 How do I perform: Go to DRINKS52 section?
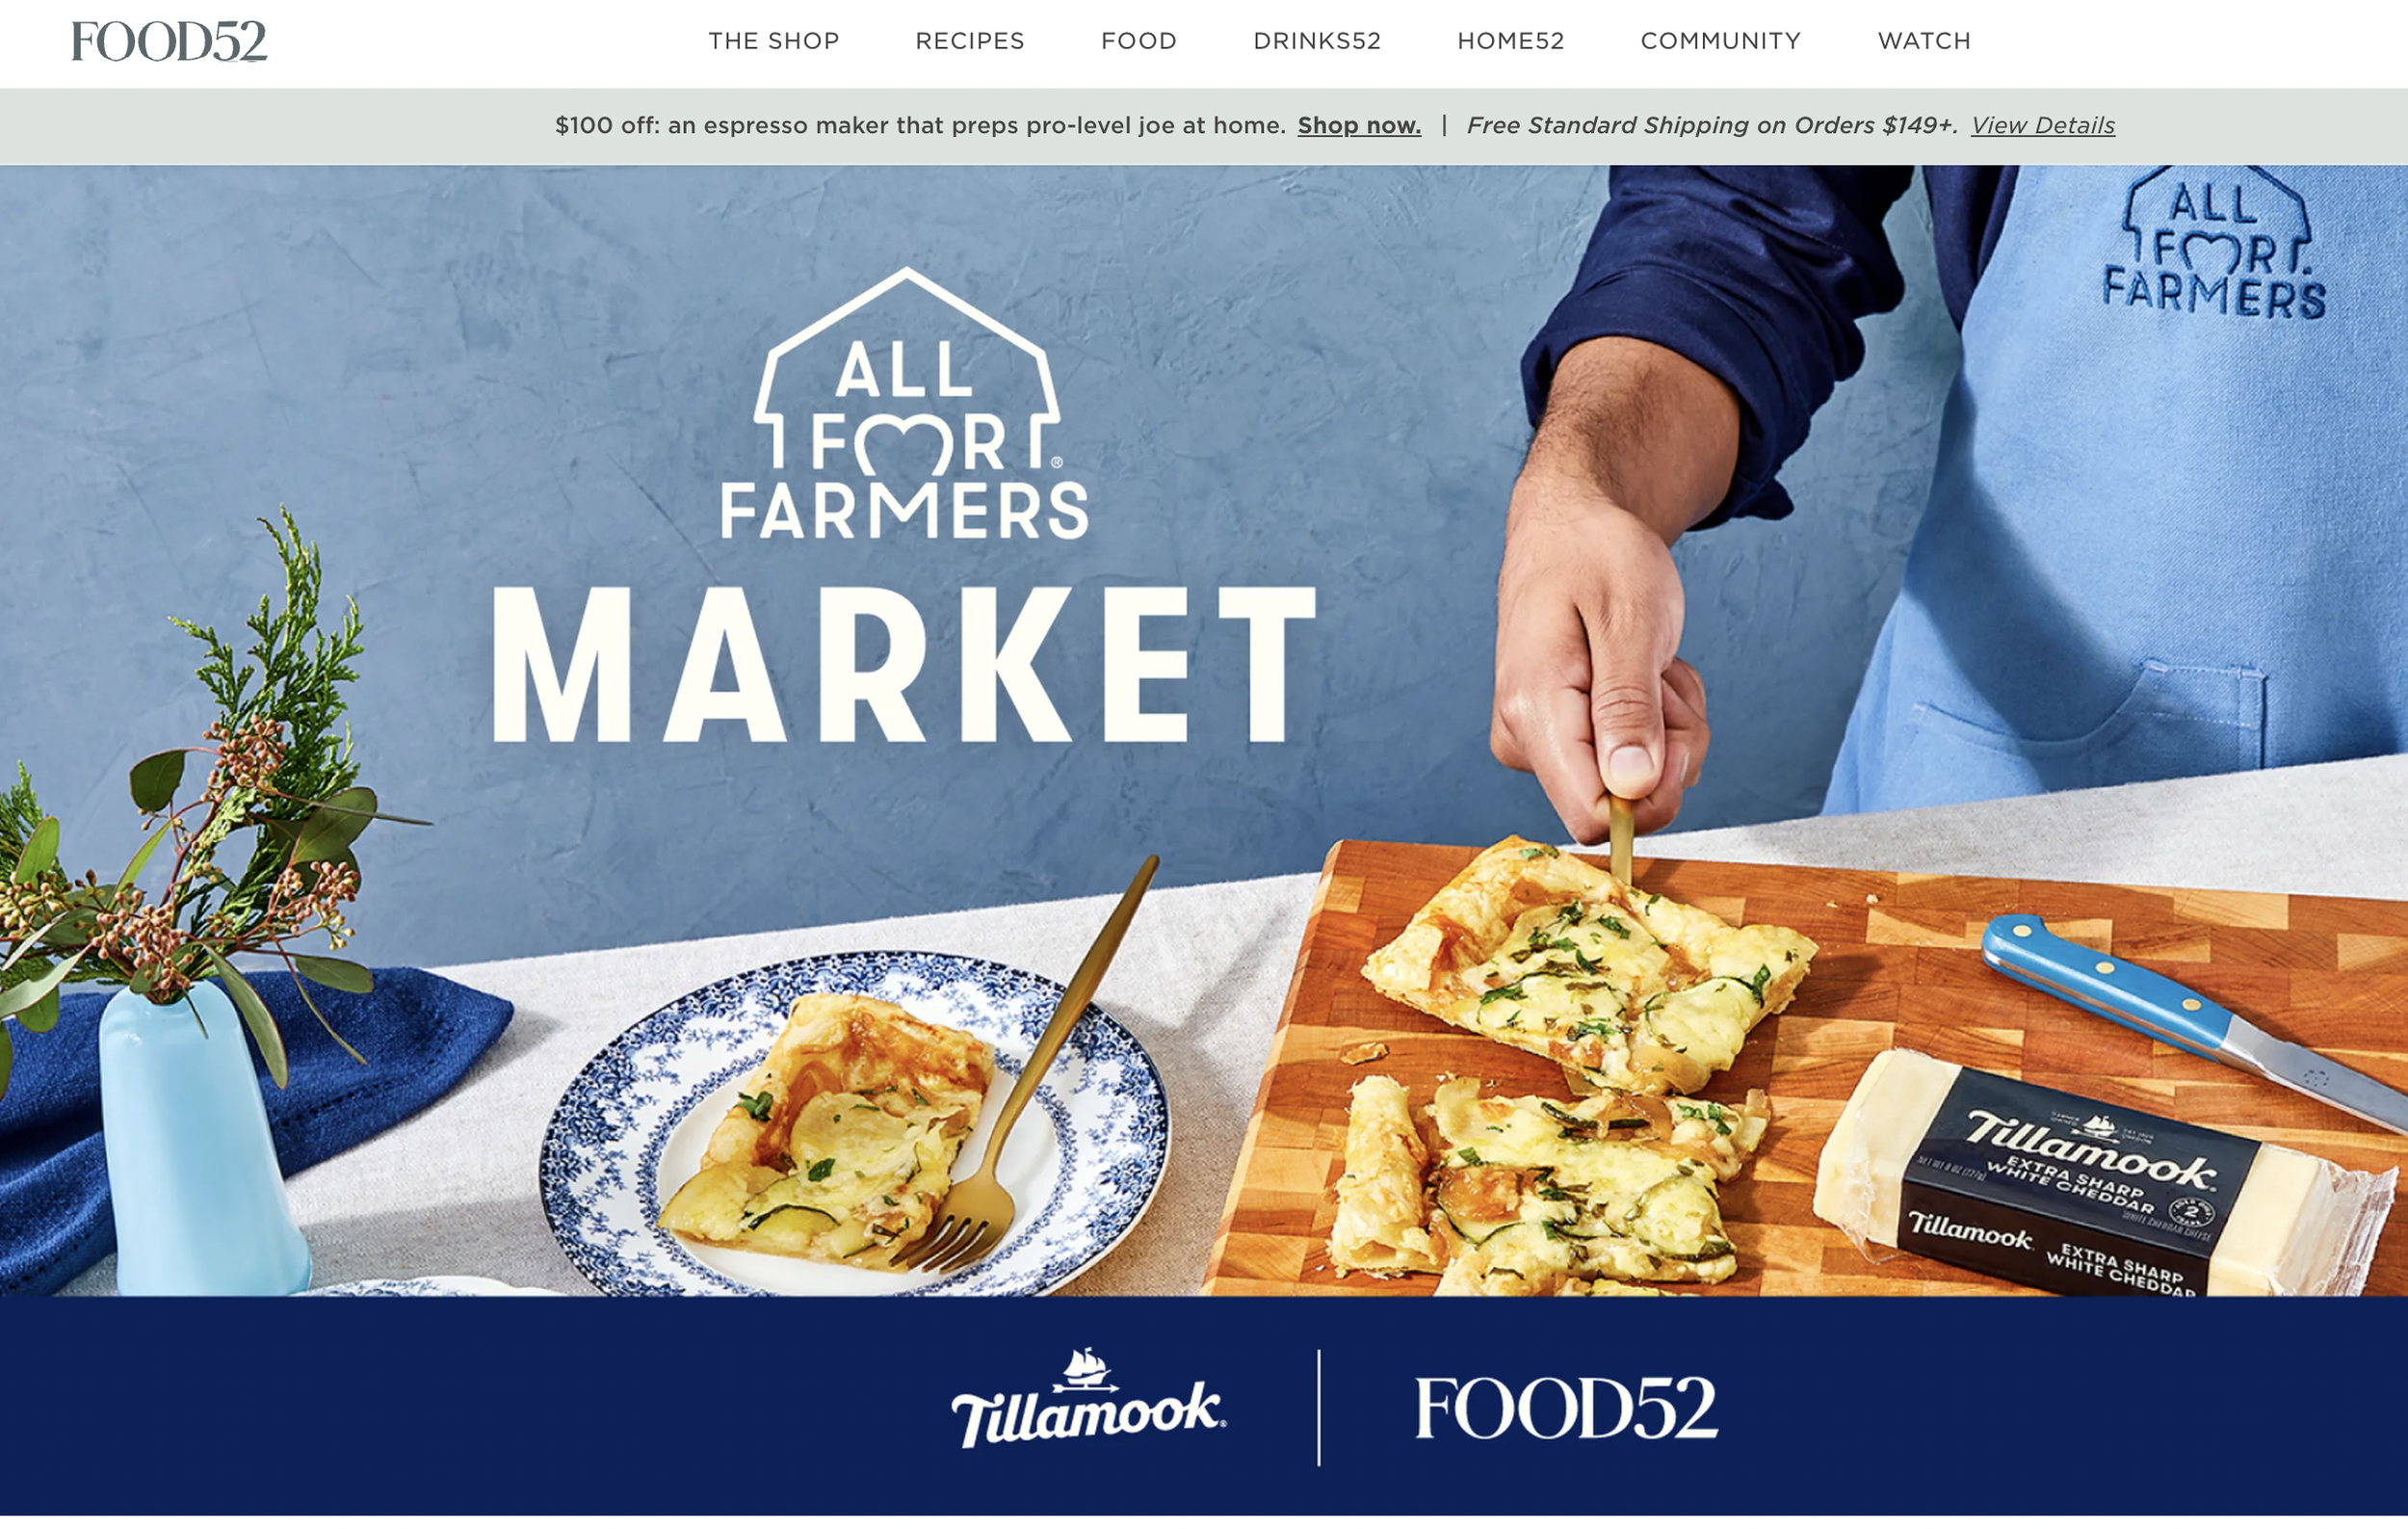click(1317, 41)
